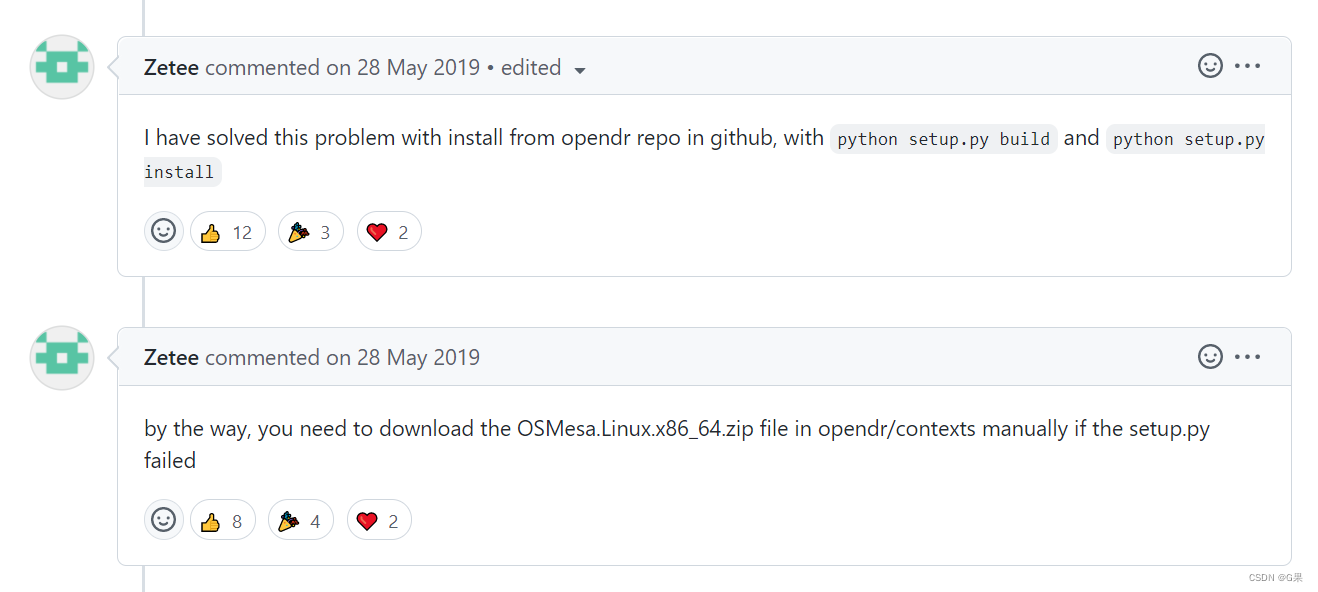Screen dimensions: 1318x592
Task: Add reaction with smiley below second comment
Action: [x=163, y=520]
